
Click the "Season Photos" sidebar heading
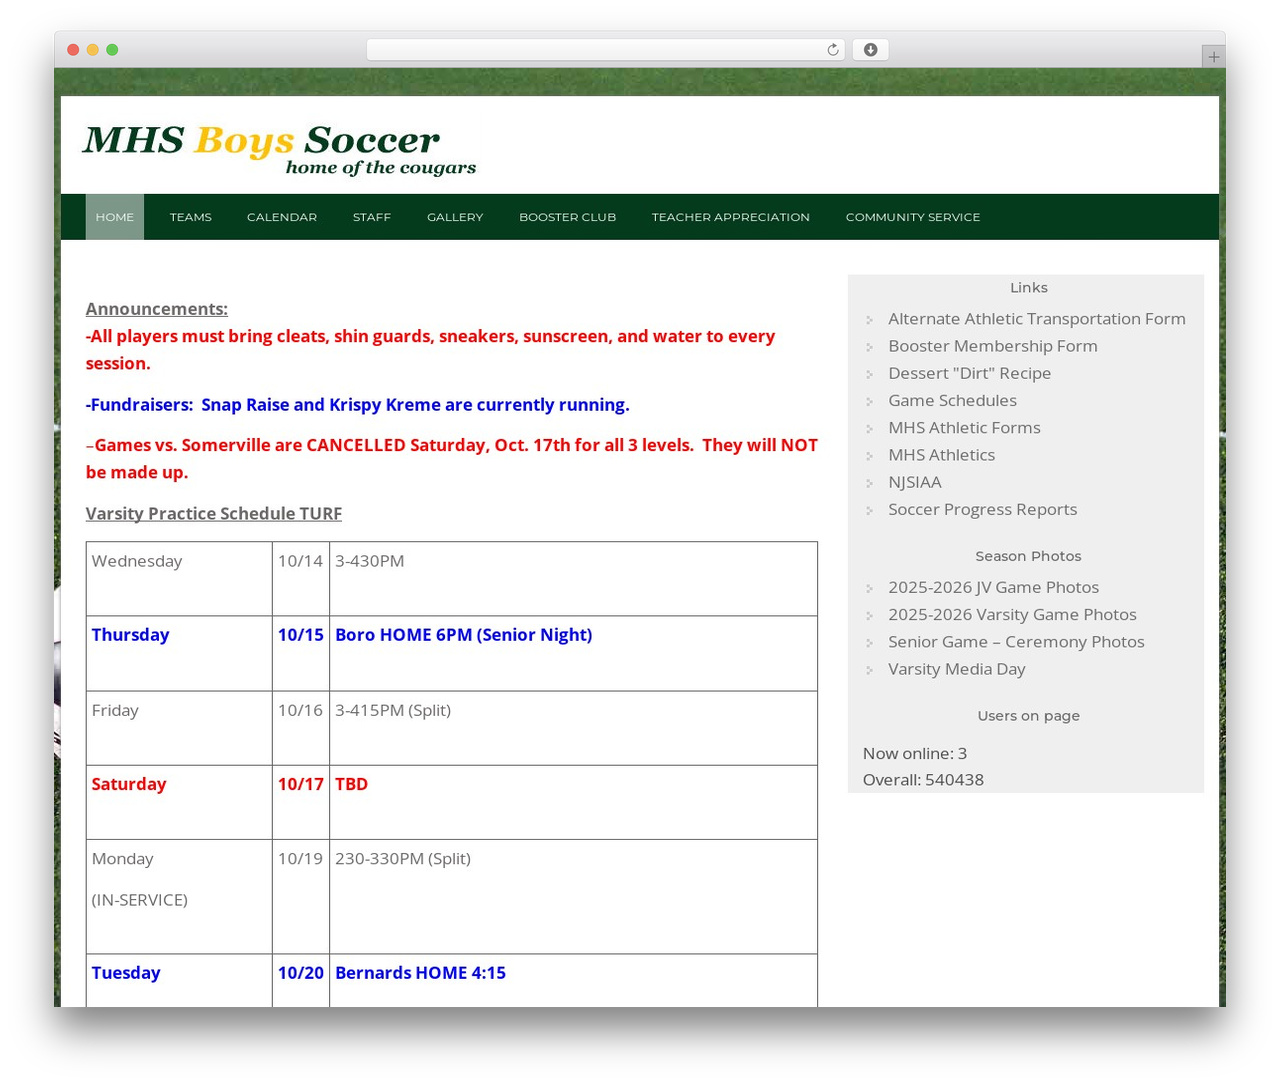click(1028, 556)
